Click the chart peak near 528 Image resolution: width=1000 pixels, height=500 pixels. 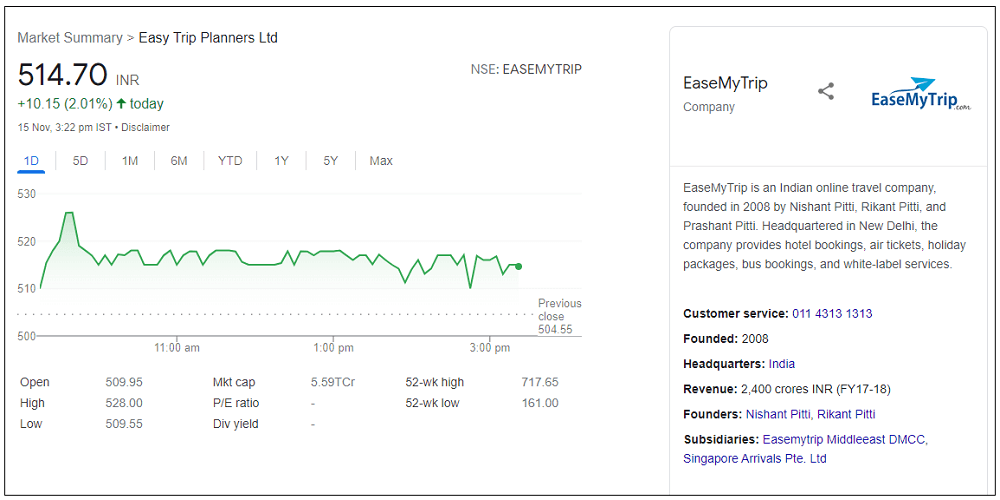(x=68, y=213)
